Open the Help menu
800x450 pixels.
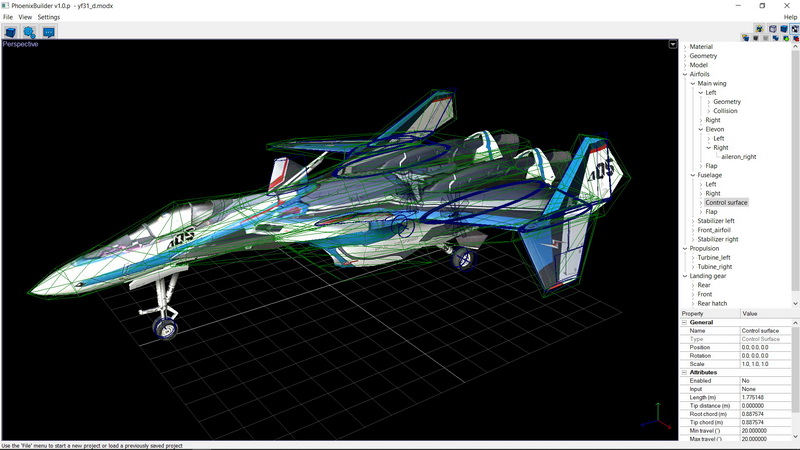(790, 17)
